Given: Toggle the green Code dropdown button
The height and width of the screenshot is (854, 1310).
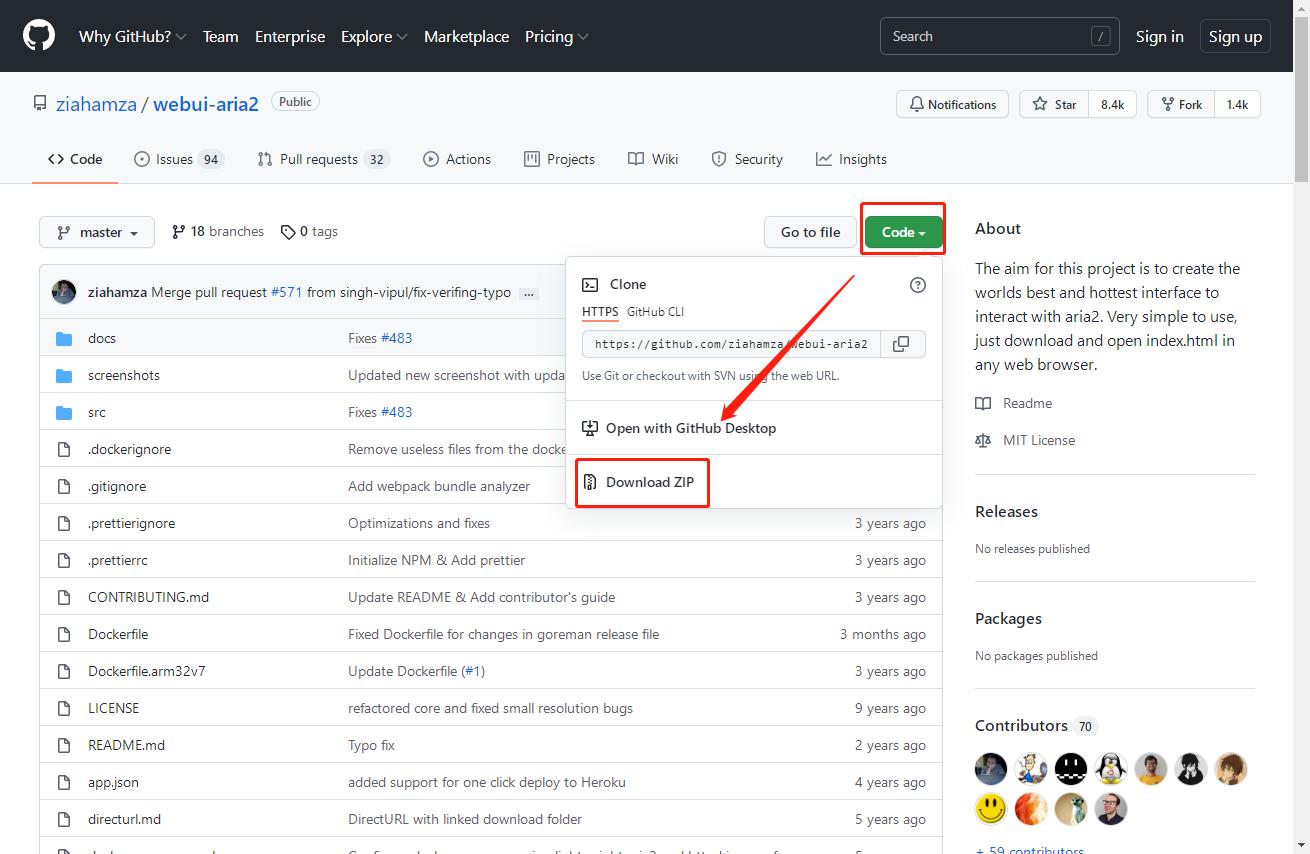Looking at the screenshot, I should pyautogui.click(x=903, y=232).
